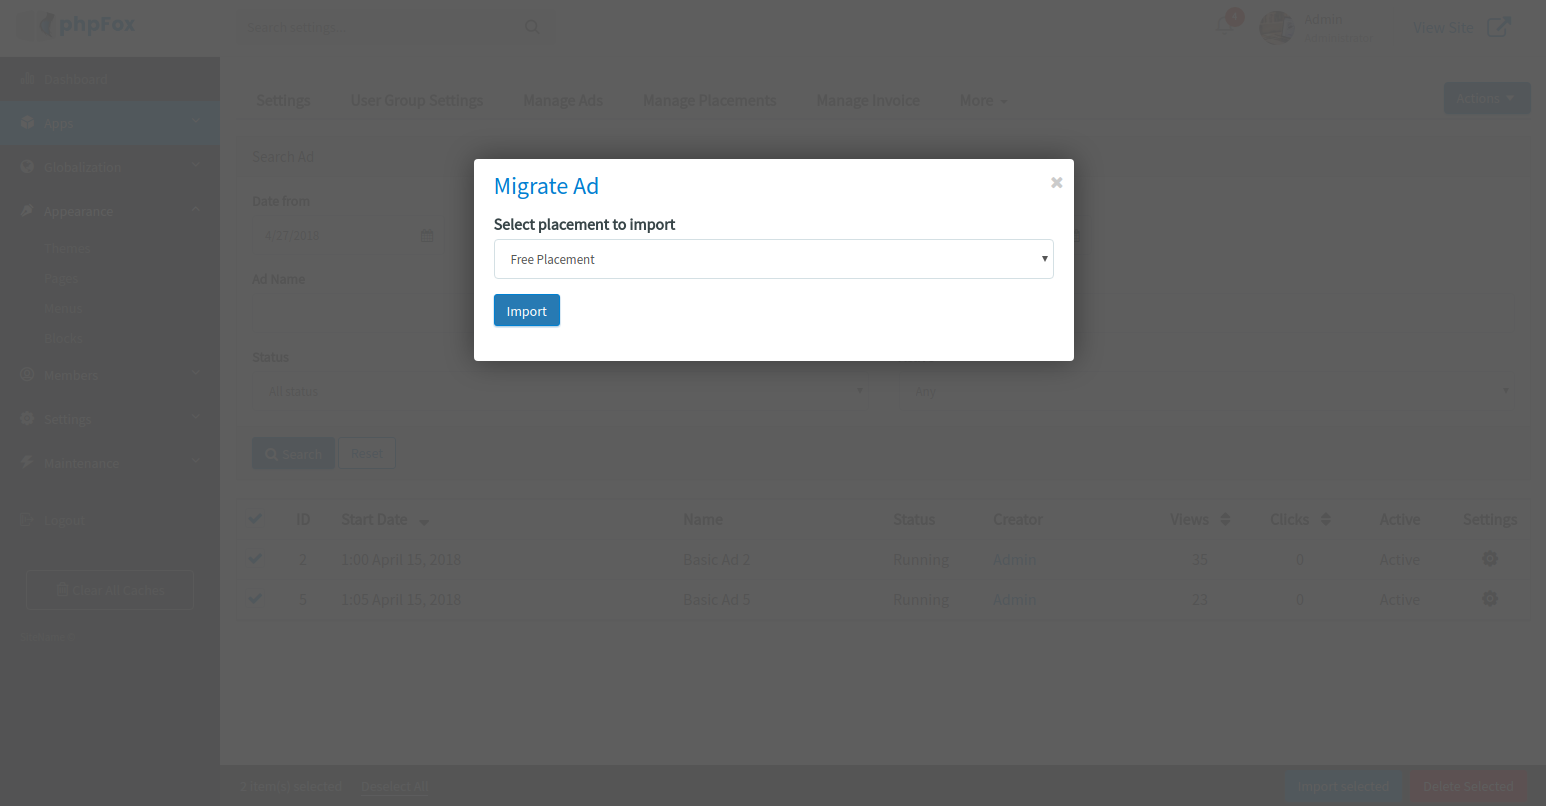Open the Free Placement dropdown
The width and height of the screenshot is (1546, 806).
[x=773, y=259]
